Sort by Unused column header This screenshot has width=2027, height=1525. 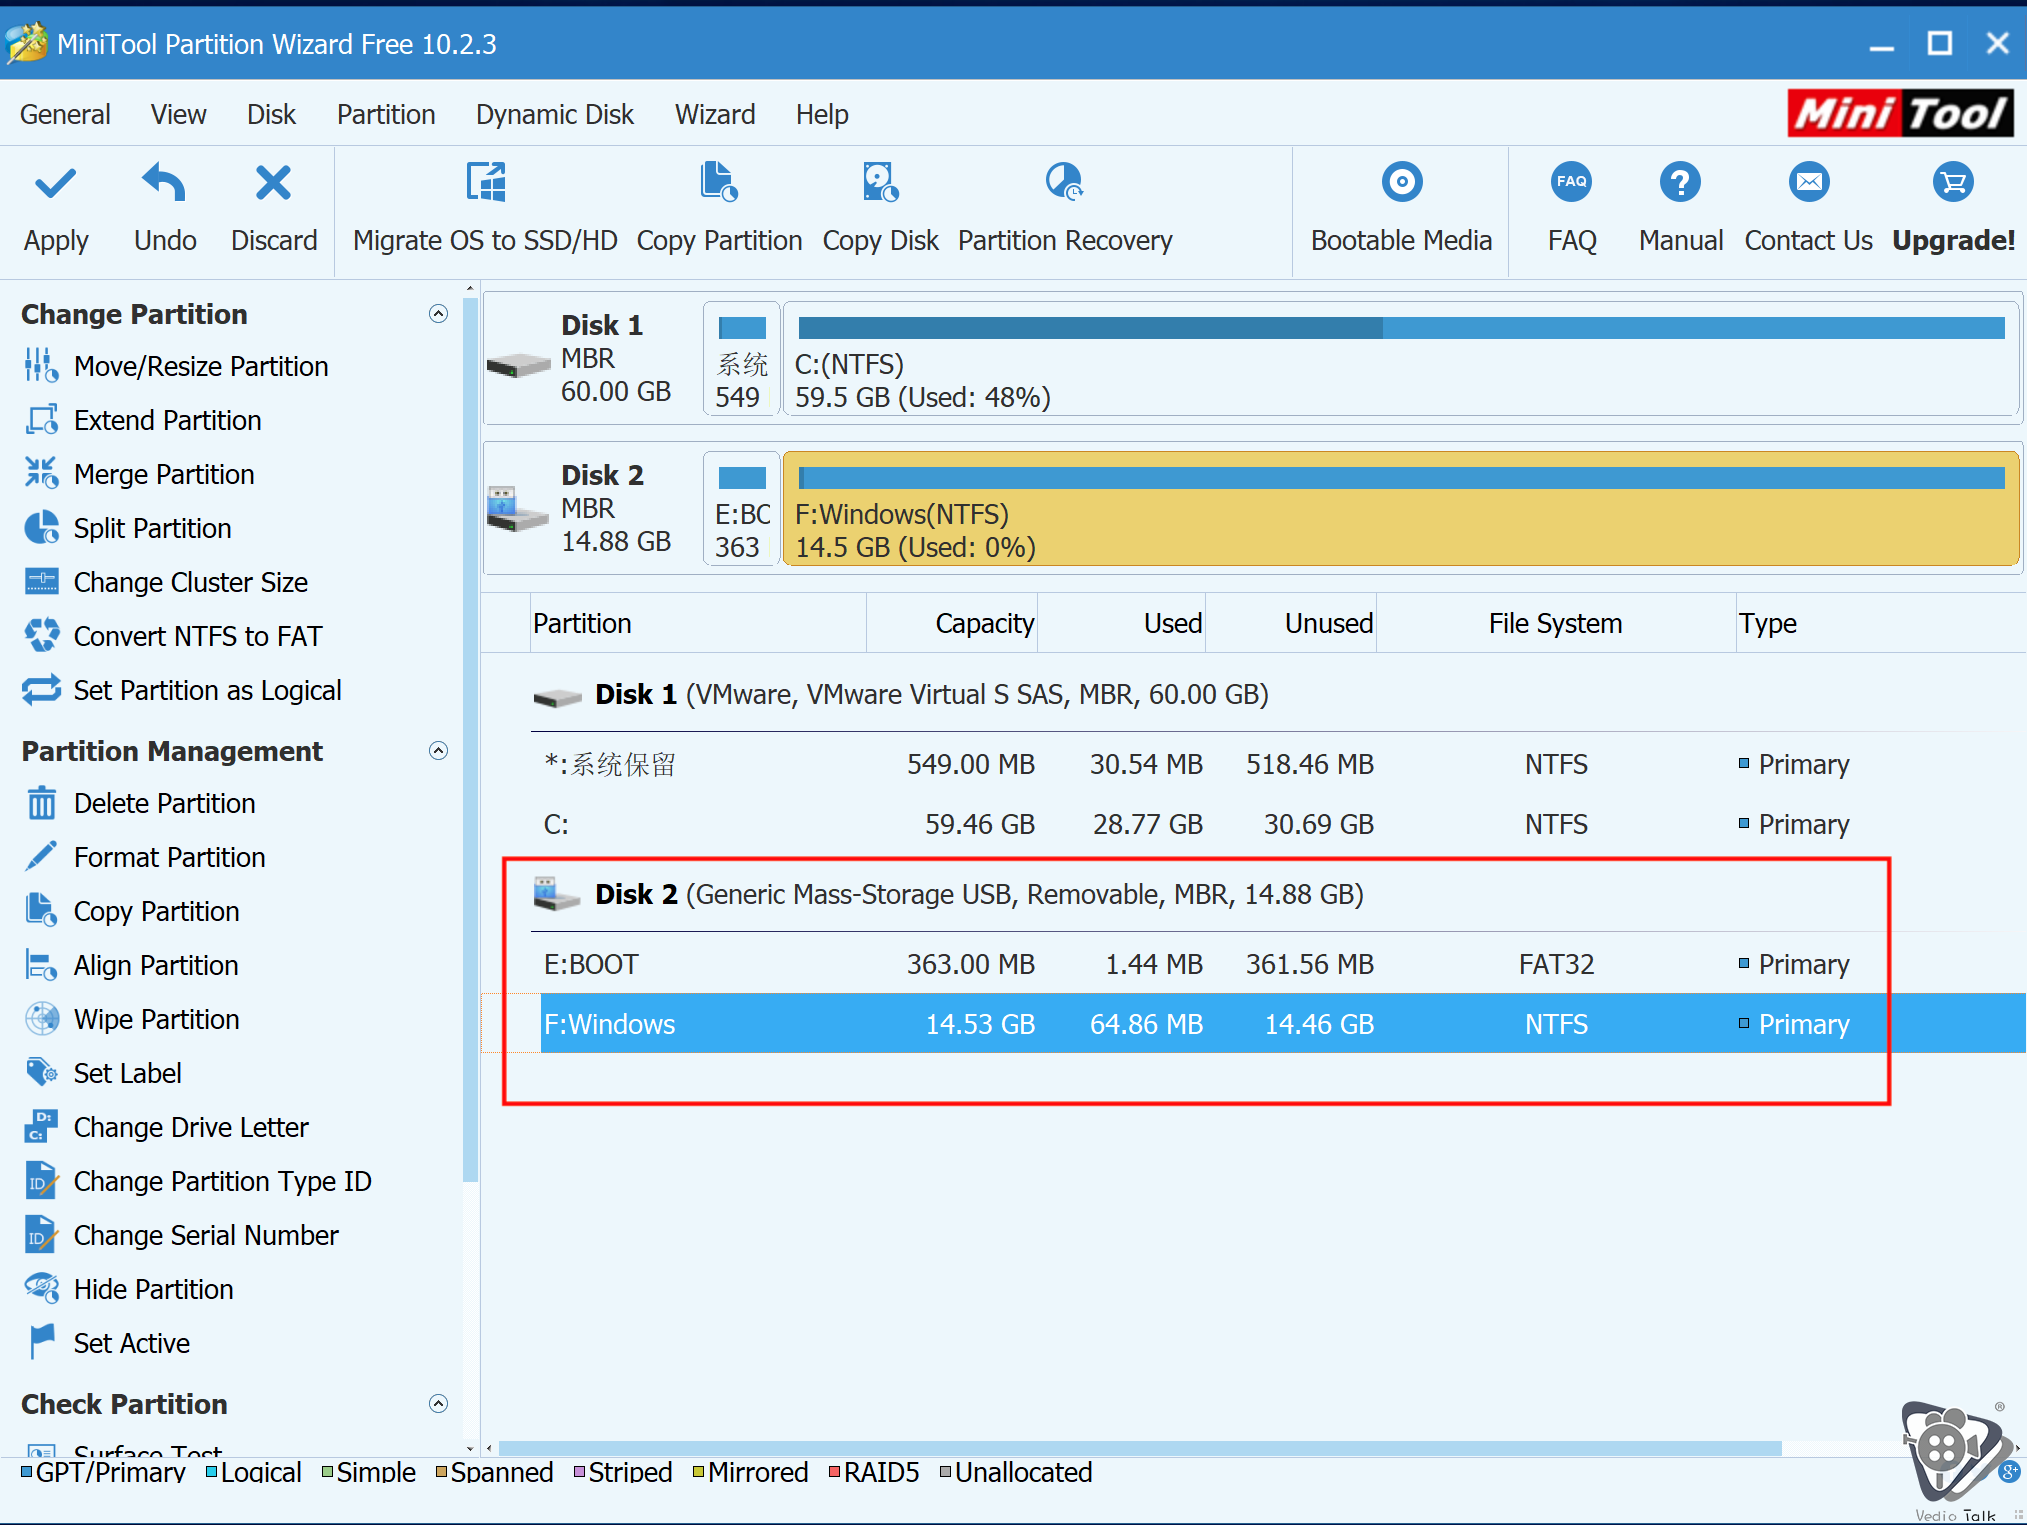click(x=1291, y=623)
